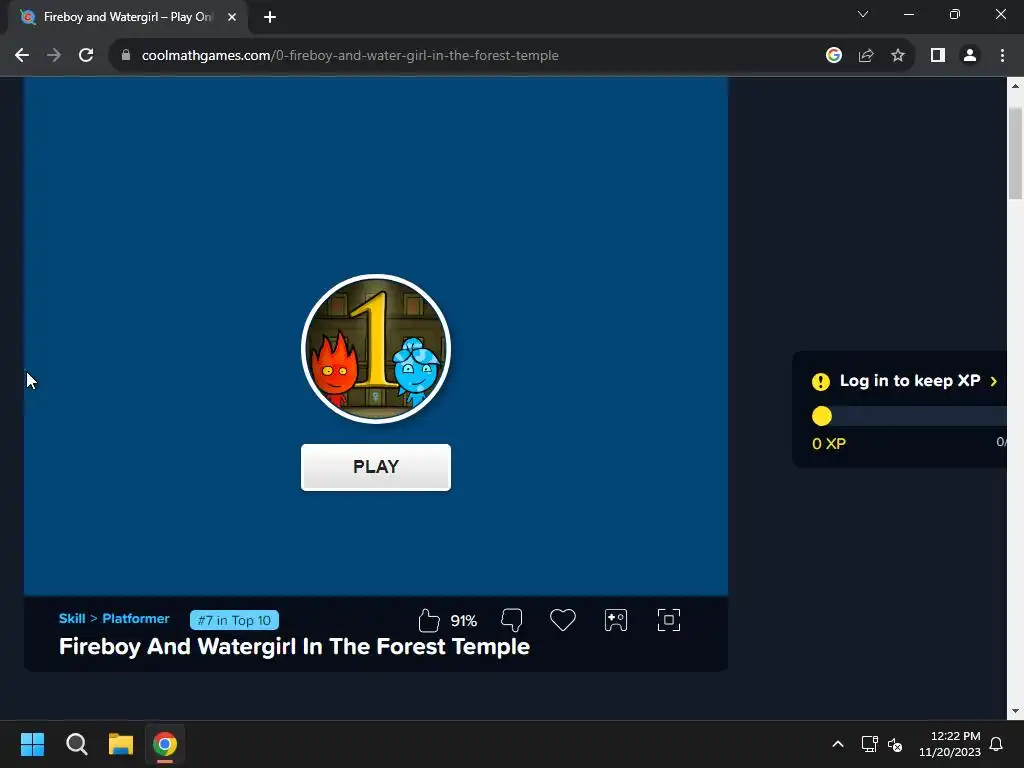Open the notifications bell
This screenshot has height=768, width=1024.
pyautogui.click(x=997, y=744)
